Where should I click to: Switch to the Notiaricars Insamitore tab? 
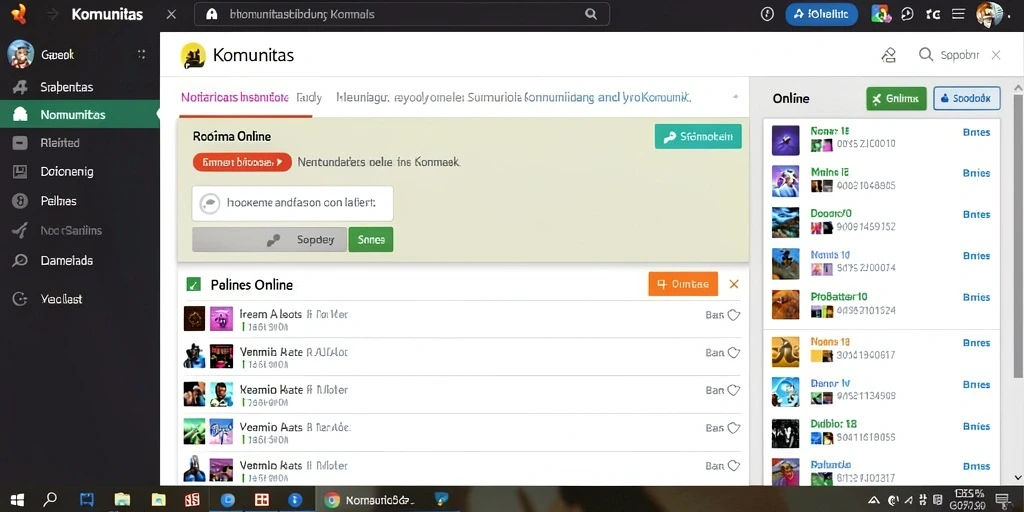click(x=234, y=97)
